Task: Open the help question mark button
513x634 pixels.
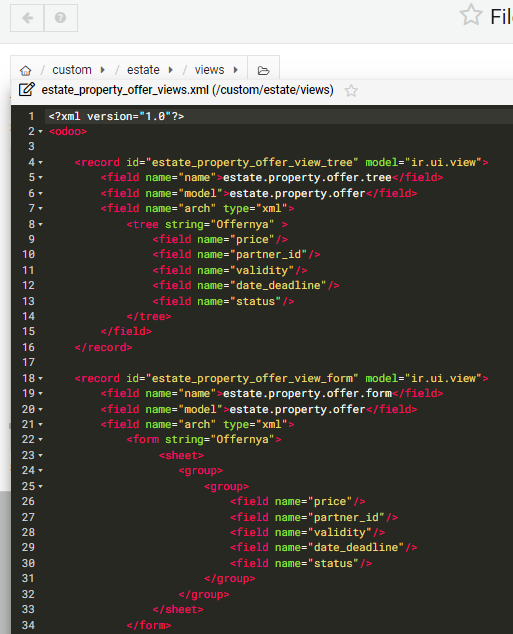Action: [x=61, y=18]
